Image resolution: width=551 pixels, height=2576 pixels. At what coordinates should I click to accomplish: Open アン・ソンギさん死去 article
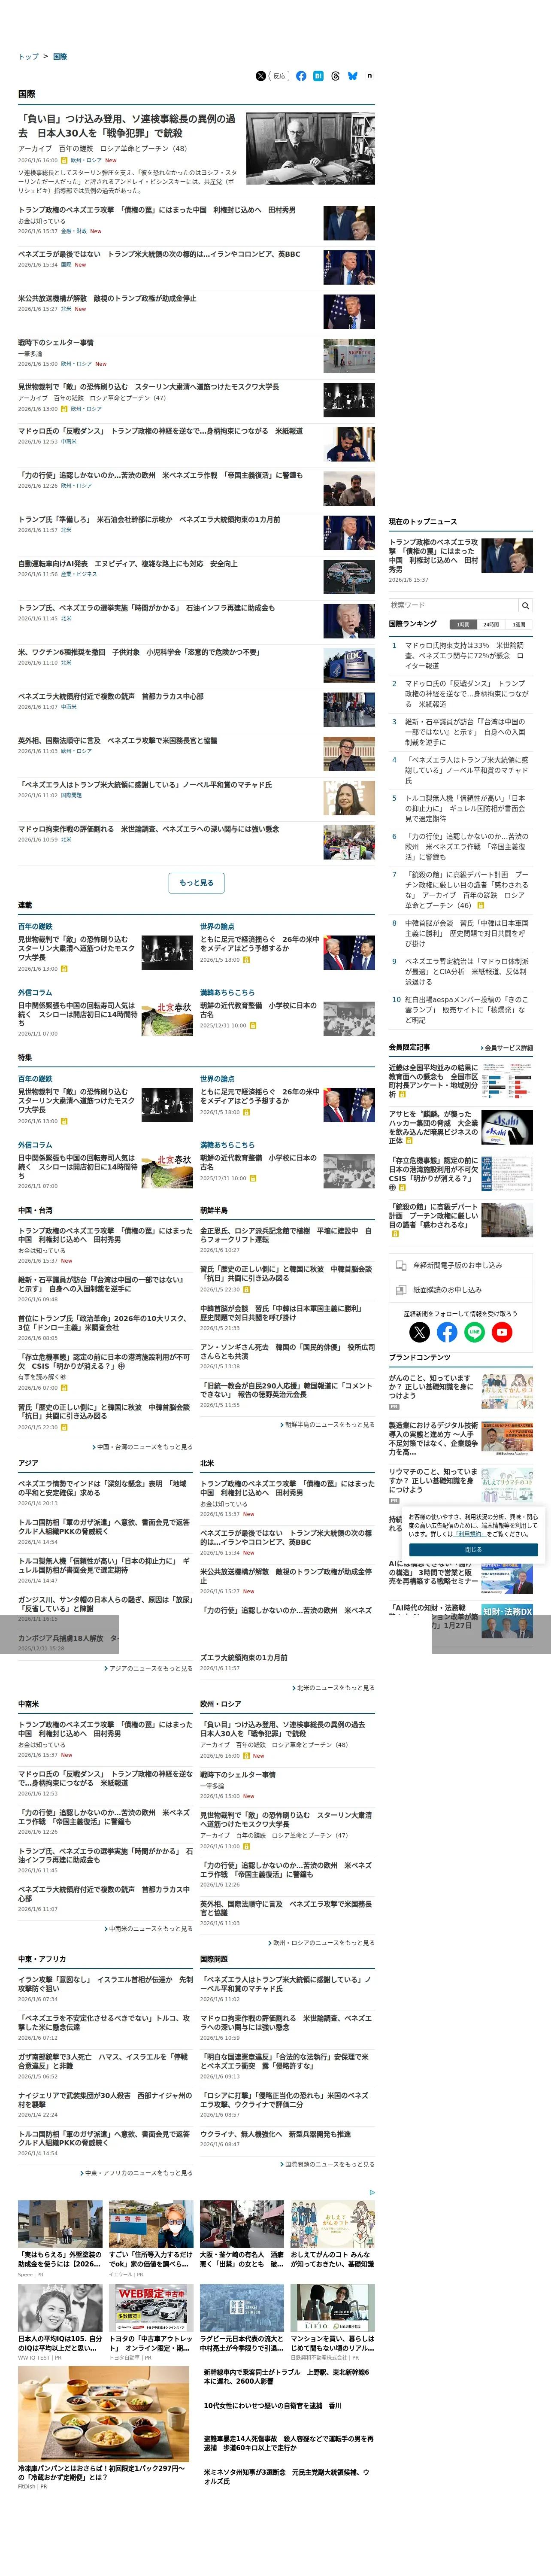[x=287, y=1352]
